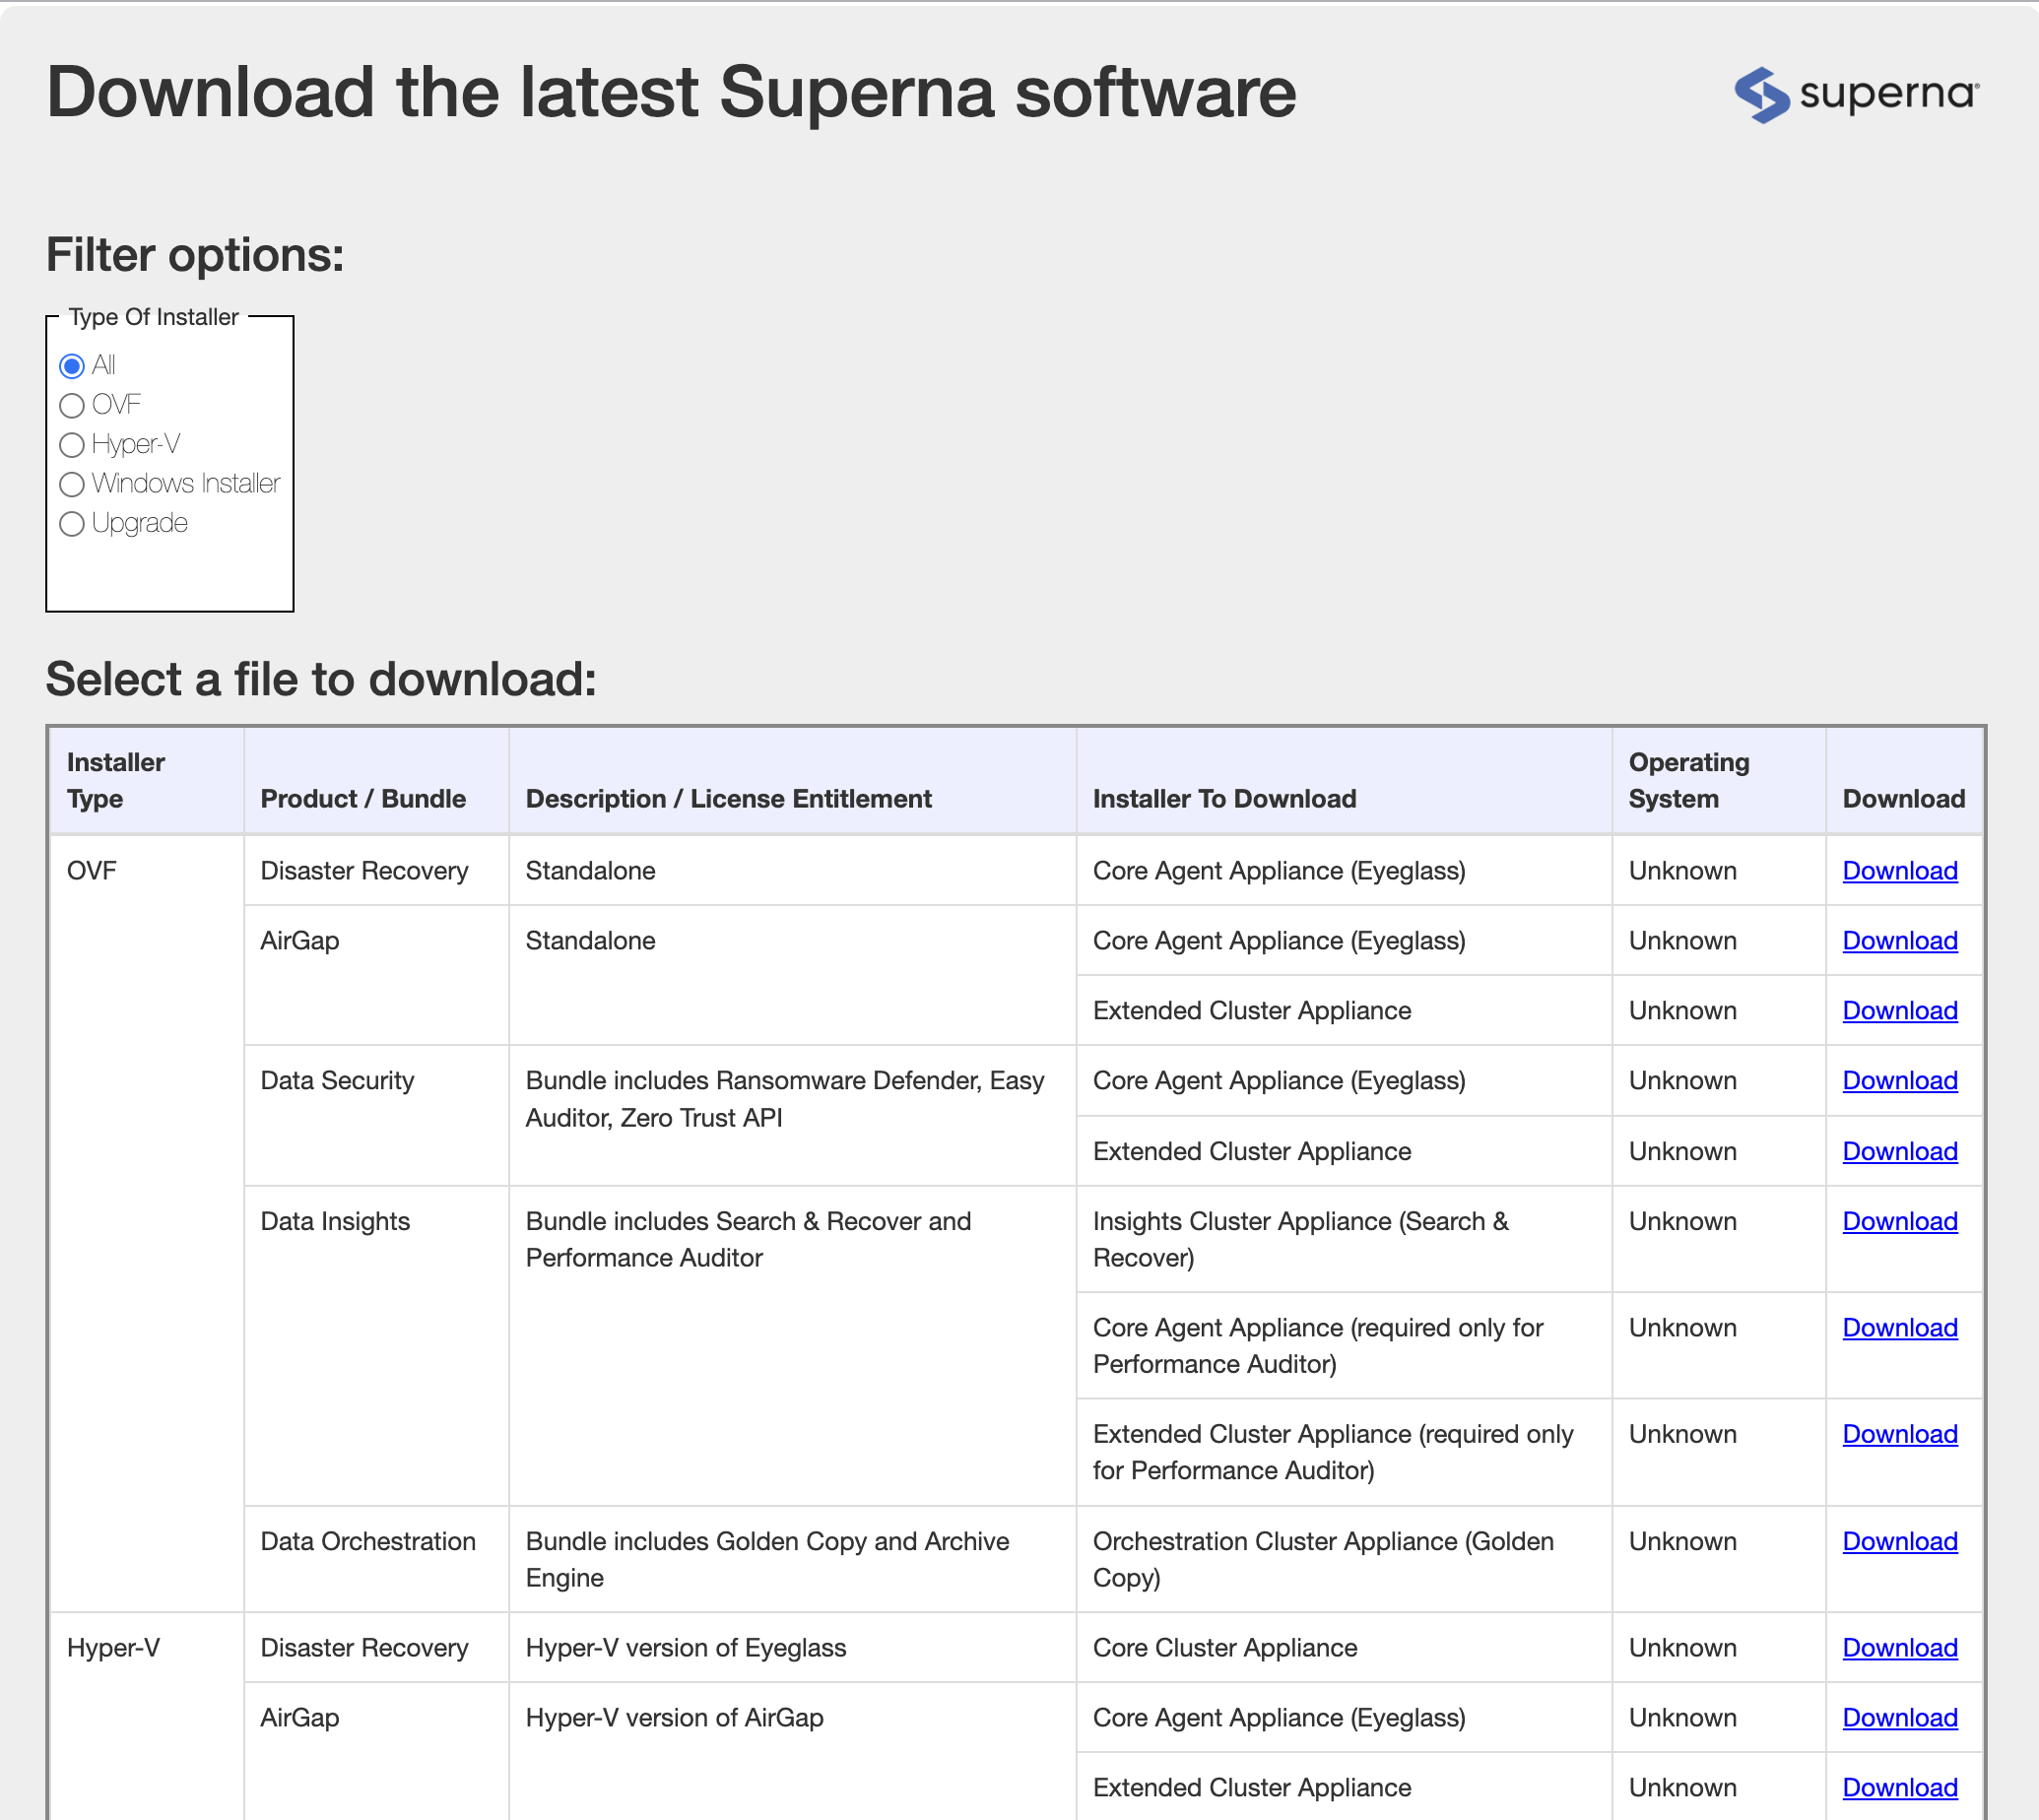
Task: Download Extended Cluster Appliance for Performance Auditor
Action: tap(1899, 1434)
